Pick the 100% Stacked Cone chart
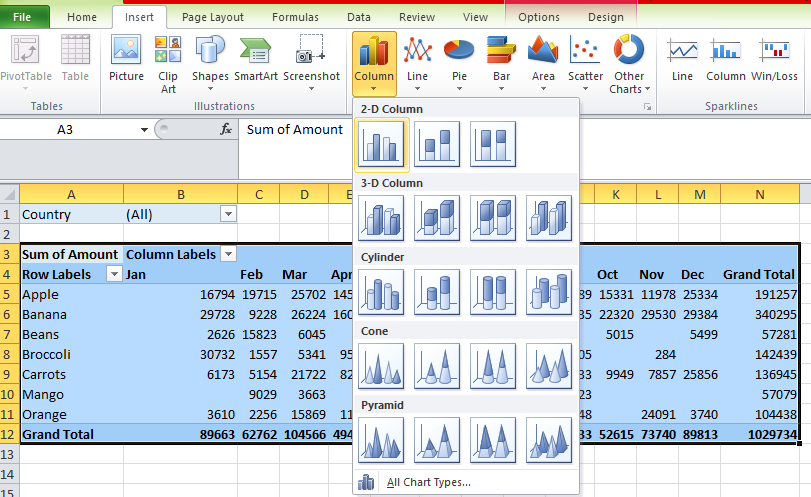Viewport: 811px width, 497px height. [493, 366]
